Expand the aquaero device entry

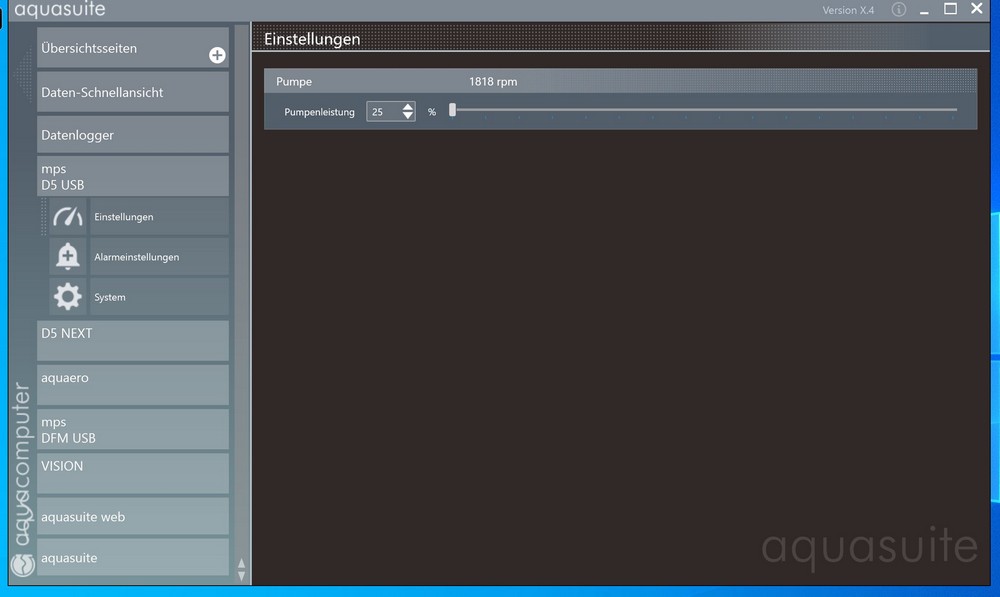point(133,385)
